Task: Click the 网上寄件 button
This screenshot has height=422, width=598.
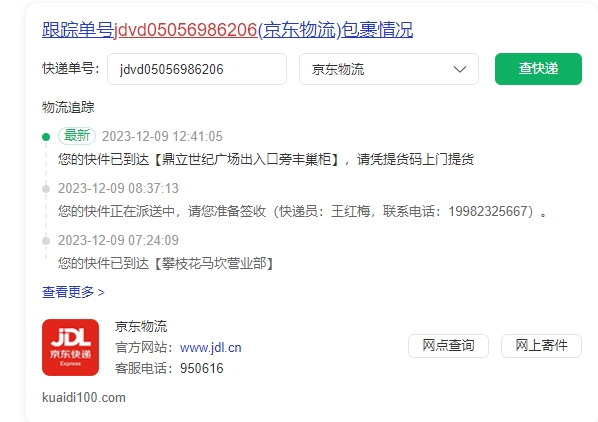Action: click(x=541, y=346)
